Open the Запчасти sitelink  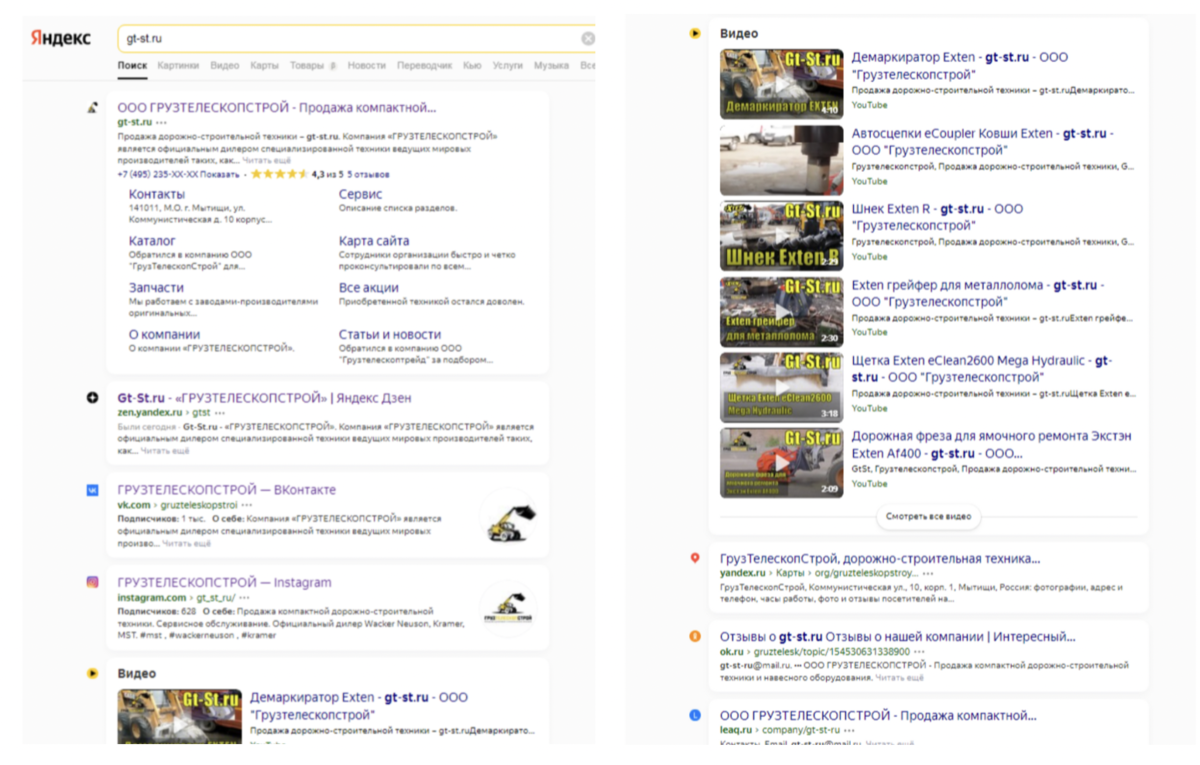(156, 288)
